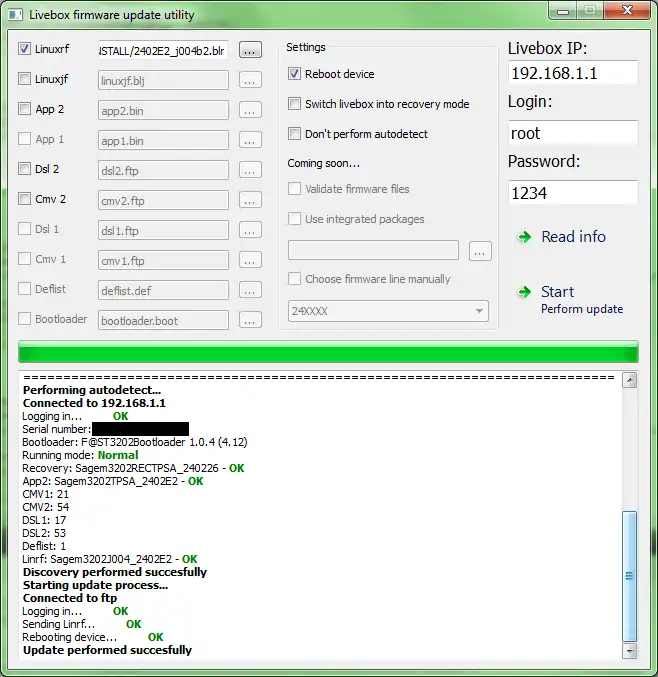Click the 'Rebooting device...' log line

pyautogui.click(x=93, y=637)
